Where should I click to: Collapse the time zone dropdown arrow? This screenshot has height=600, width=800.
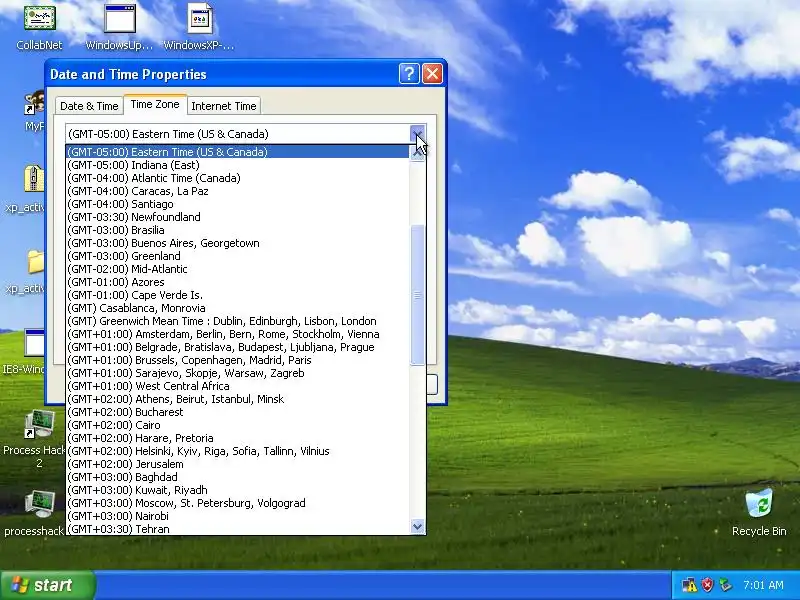pos(417,134)
